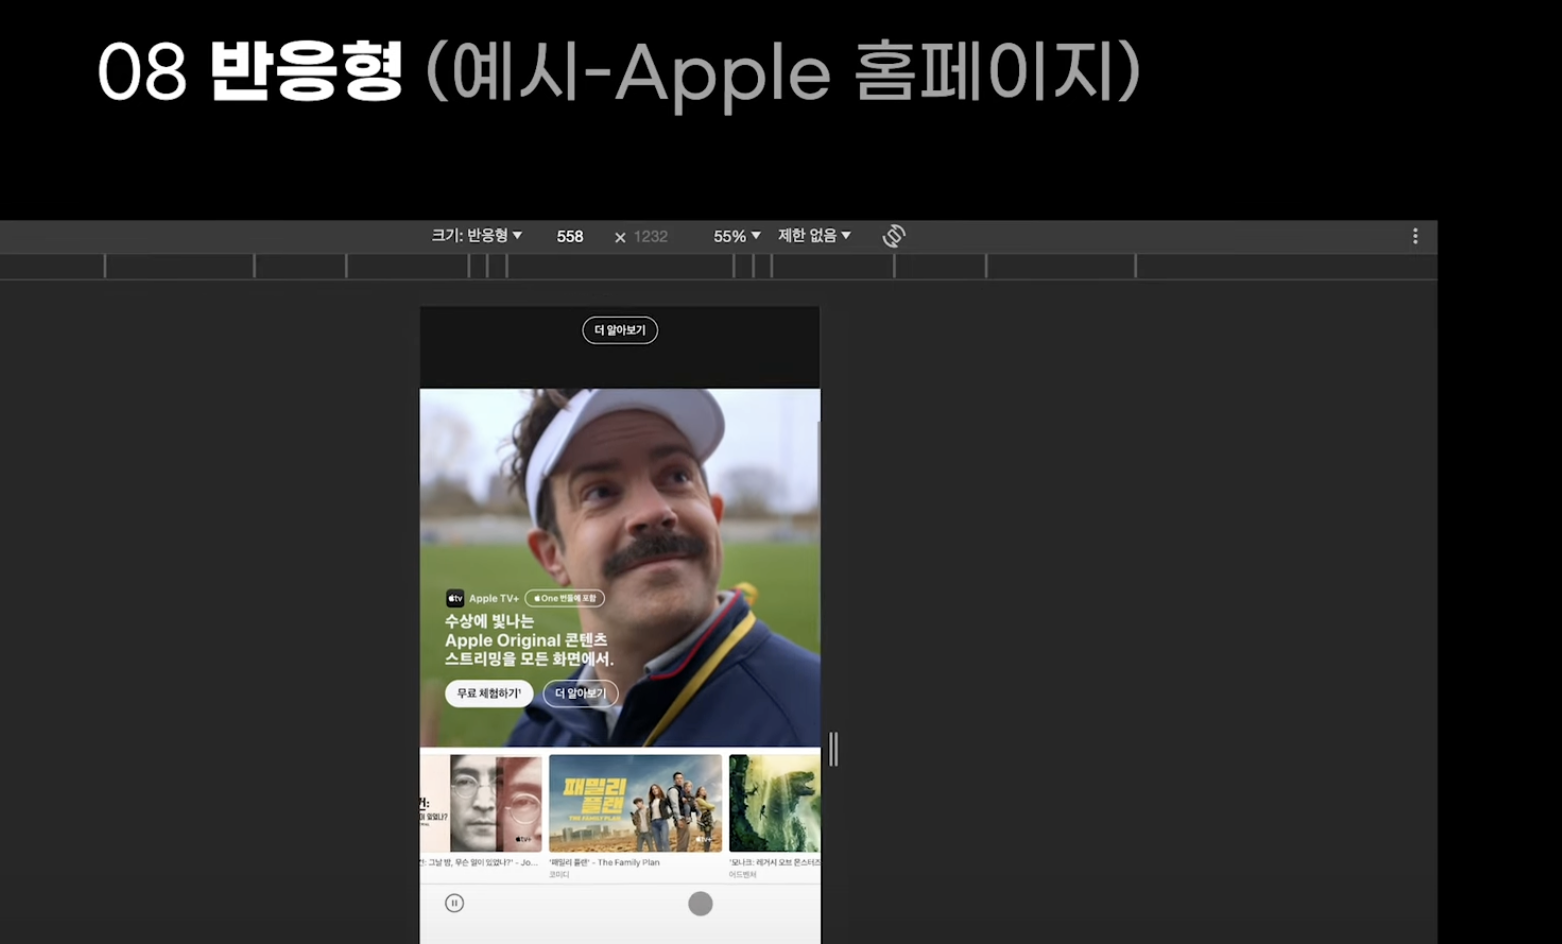Open the 55% zoom dropdown

pos(737,236)
